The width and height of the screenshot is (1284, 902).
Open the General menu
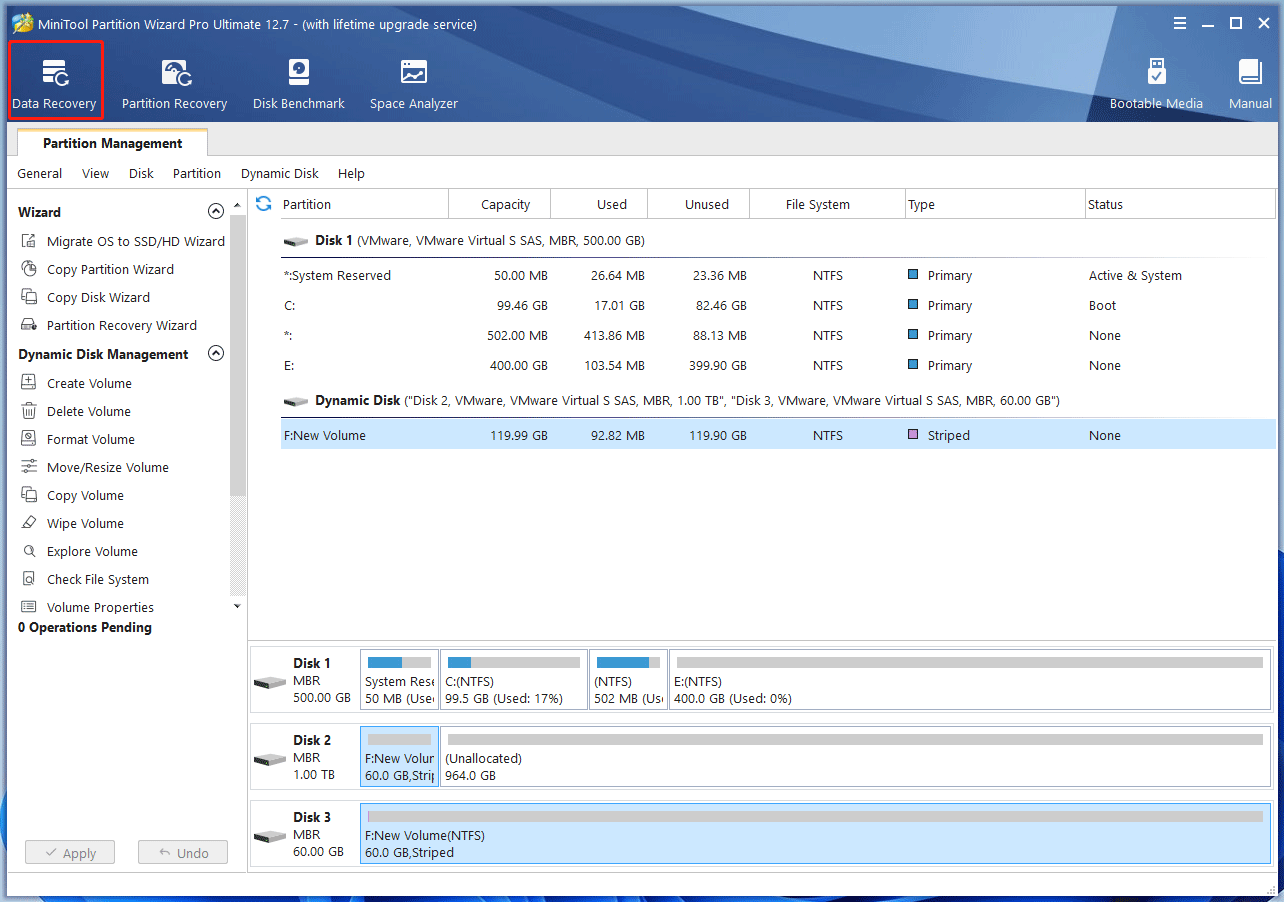[x=40, y=173]
